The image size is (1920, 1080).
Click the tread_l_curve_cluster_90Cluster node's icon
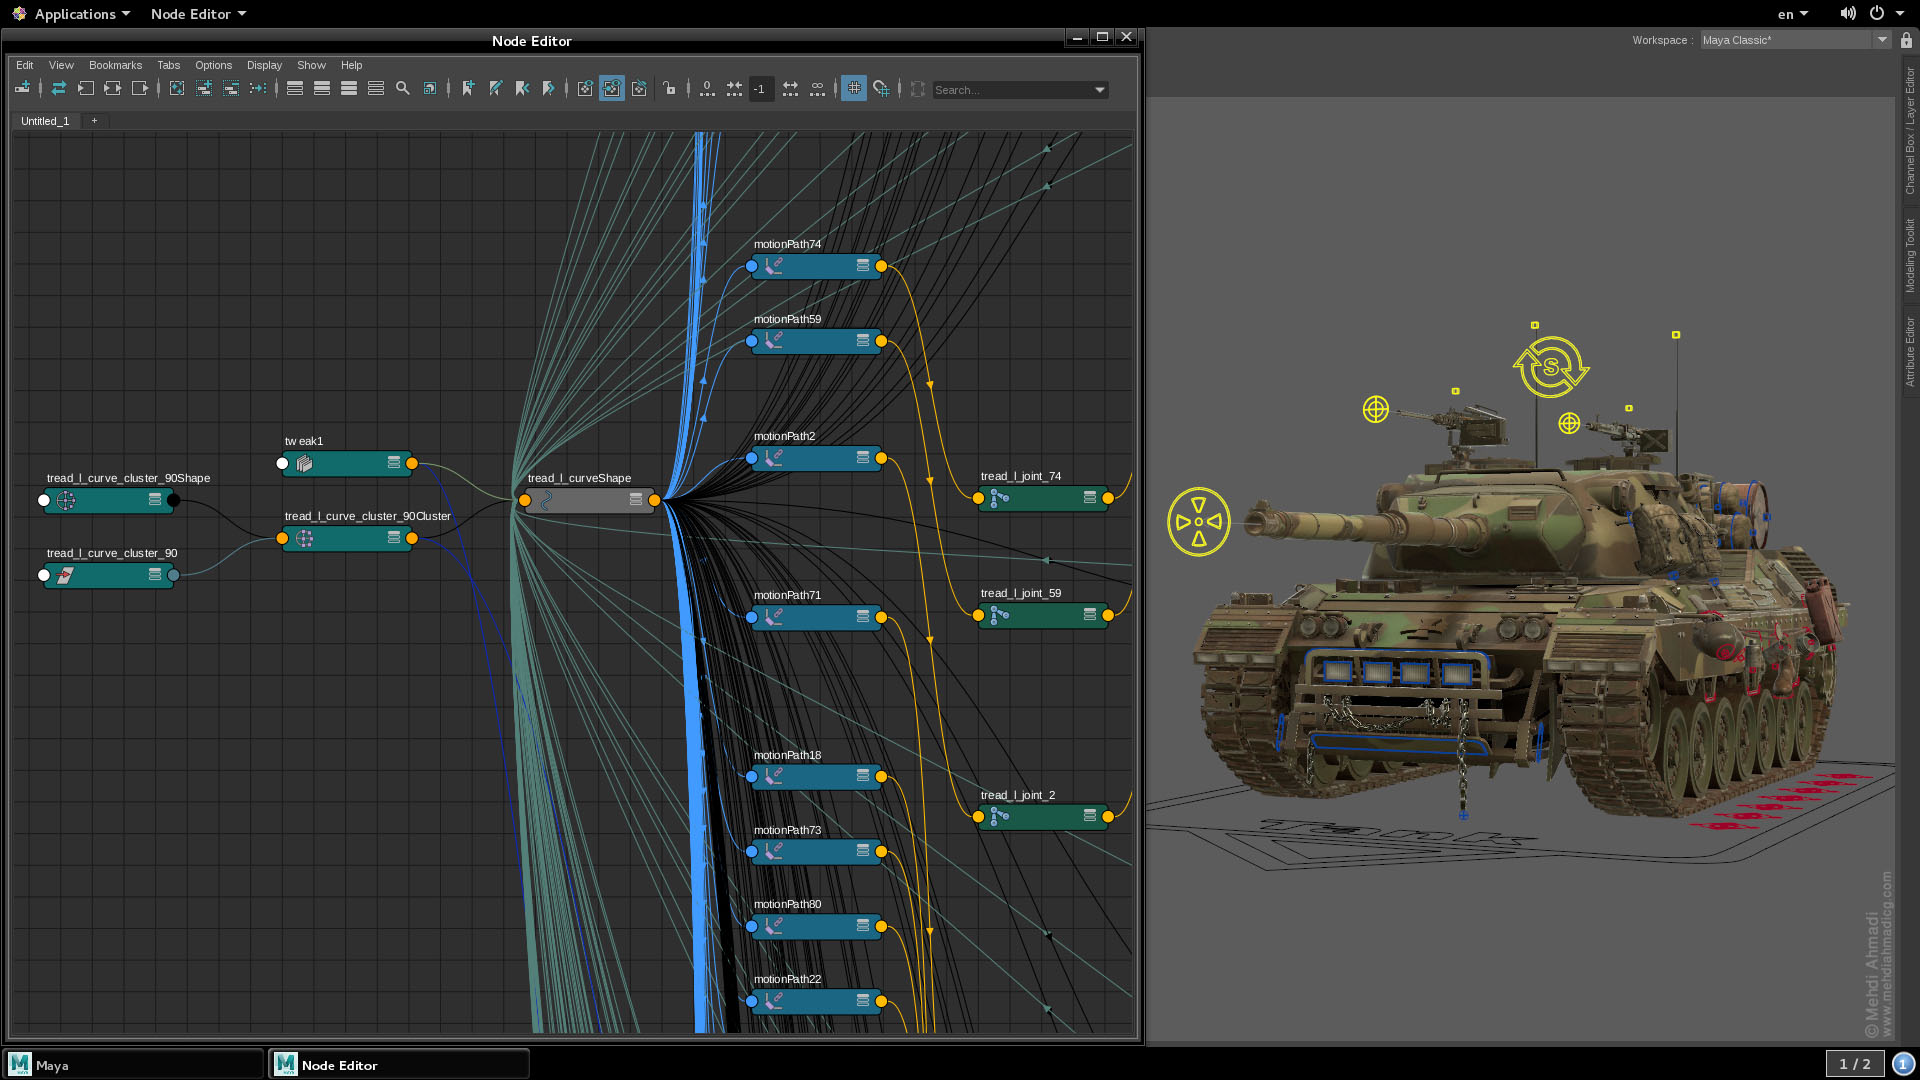(x=305, y=538)
